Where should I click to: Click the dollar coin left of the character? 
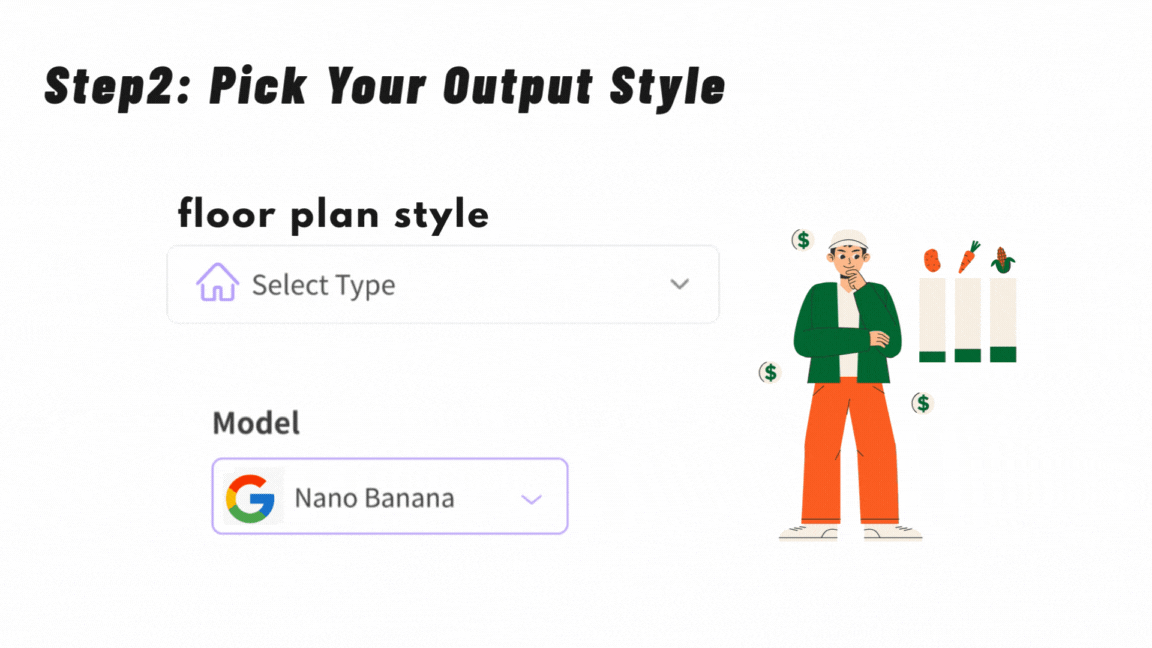point(768,371)
